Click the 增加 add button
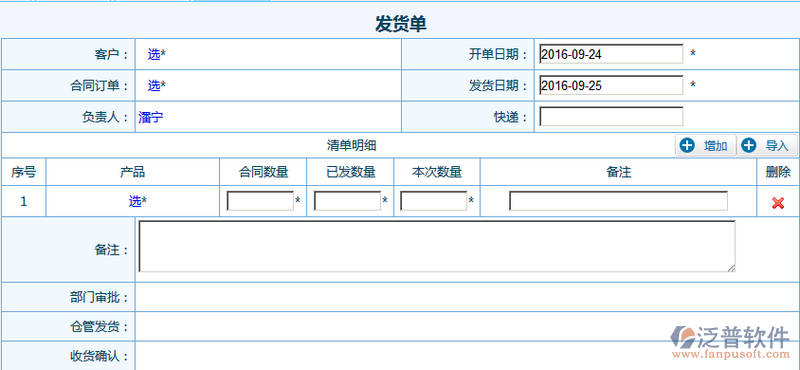 click(706, 145)
